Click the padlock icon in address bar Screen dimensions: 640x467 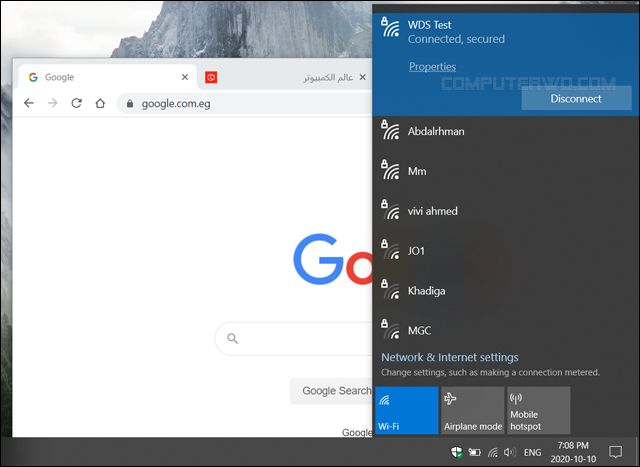pos(130,104)
